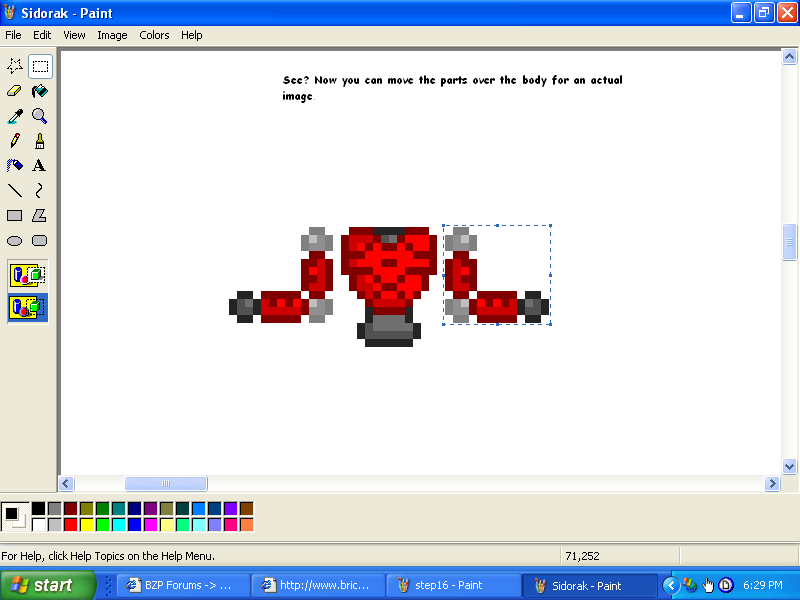Viewport: 800px width, 600px height.
Task: Choose the Fill With Color tool
Action: pyautogui.click(x=39, y=90)
